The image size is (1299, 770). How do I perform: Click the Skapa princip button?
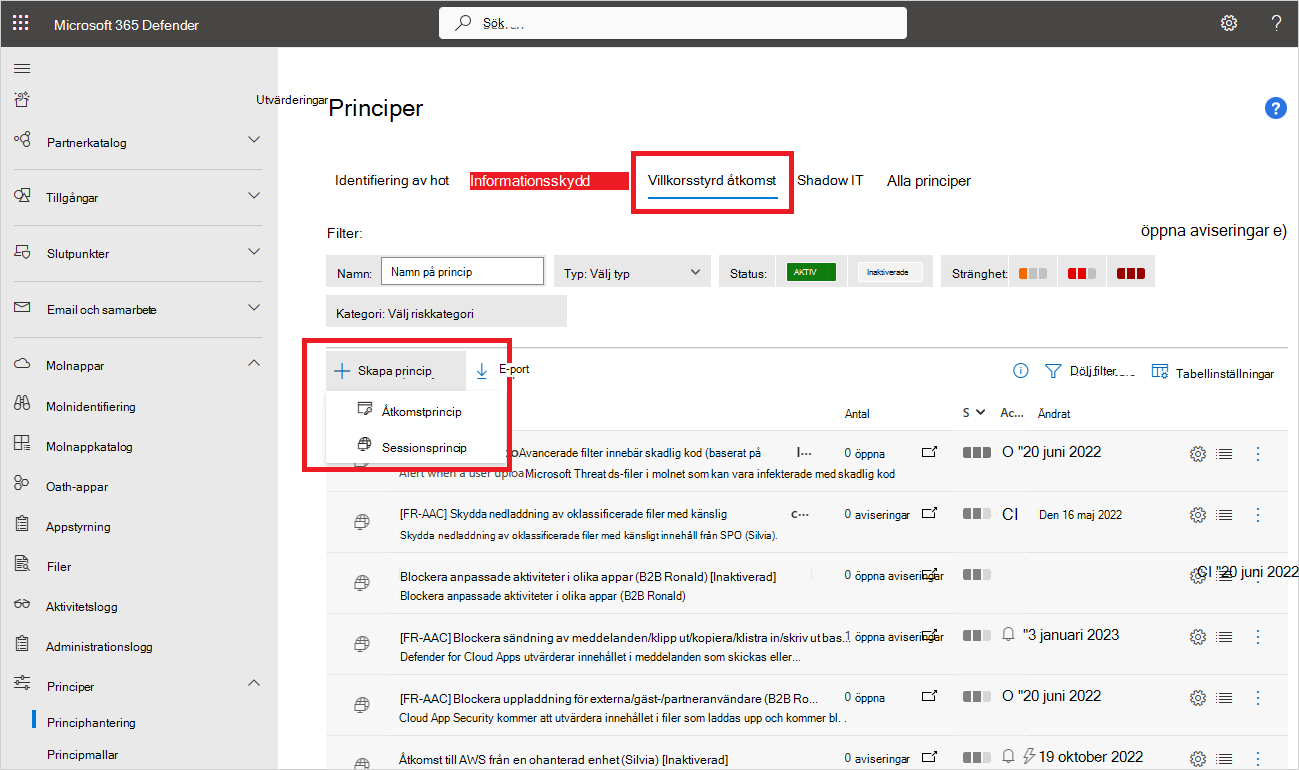pyautogui.click(x=396, y=371)
